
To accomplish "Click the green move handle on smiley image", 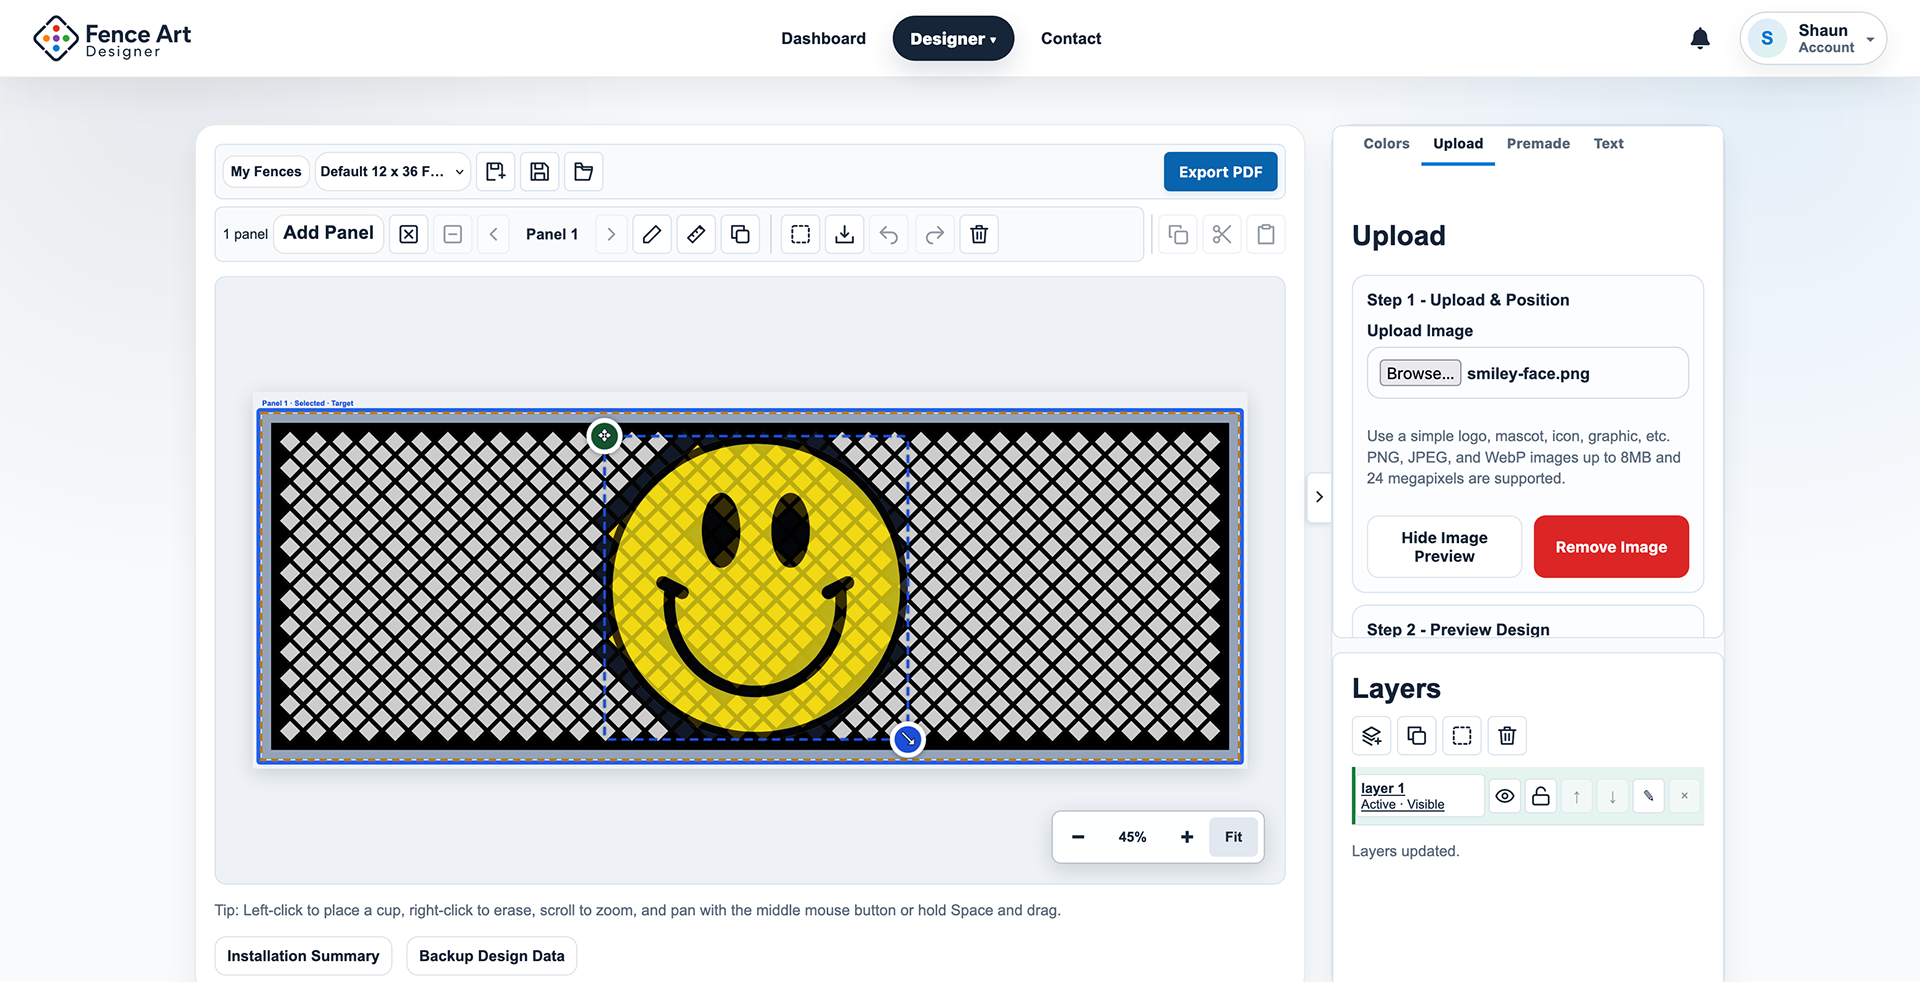I will (604, 436).
